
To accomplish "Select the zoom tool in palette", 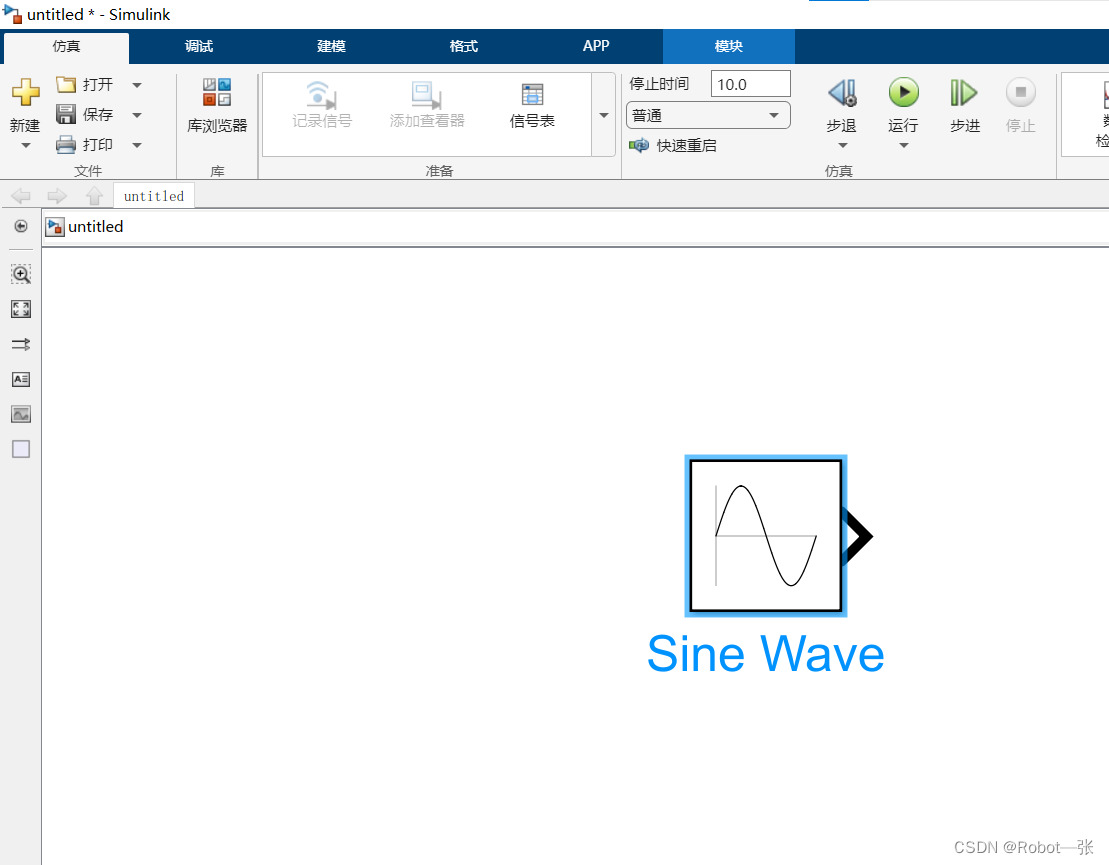I will [21, 274].
